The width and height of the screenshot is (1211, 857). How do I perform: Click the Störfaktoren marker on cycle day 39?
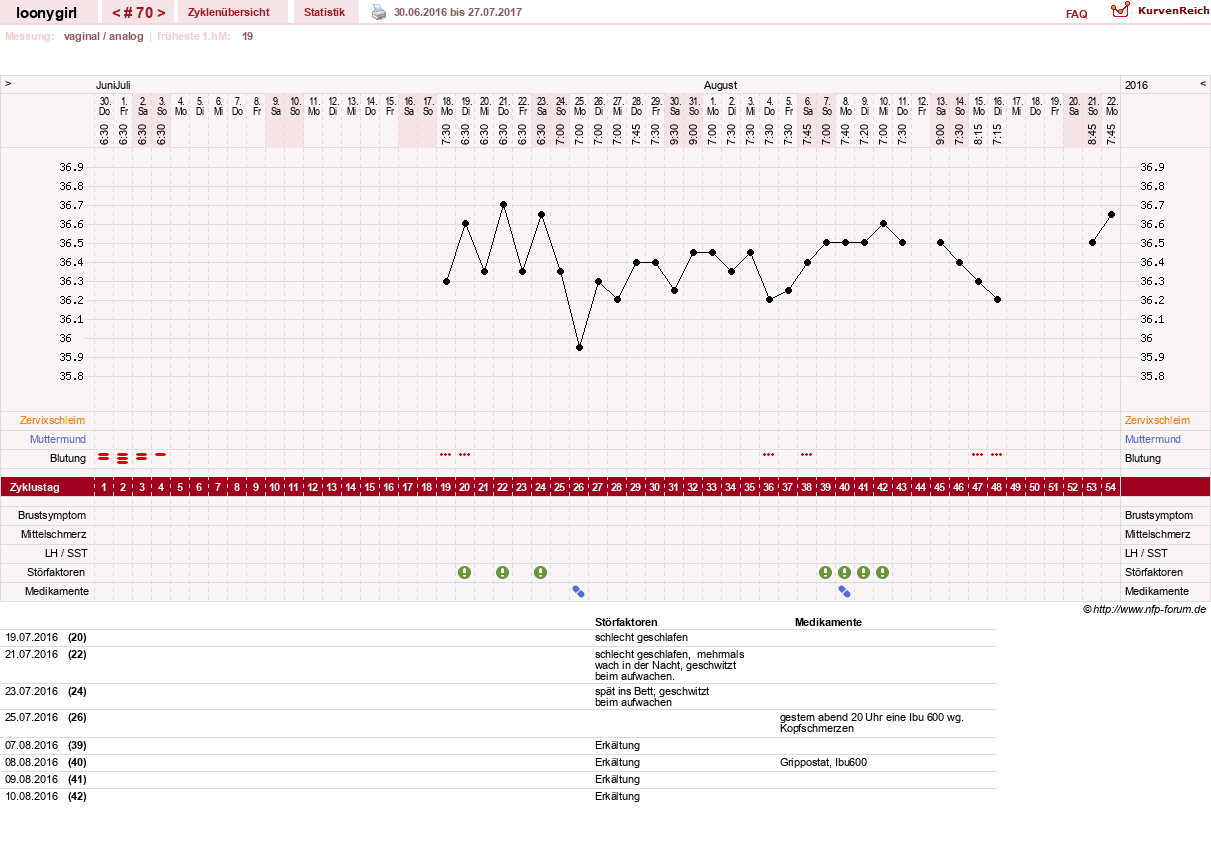(x=826, y=572)
